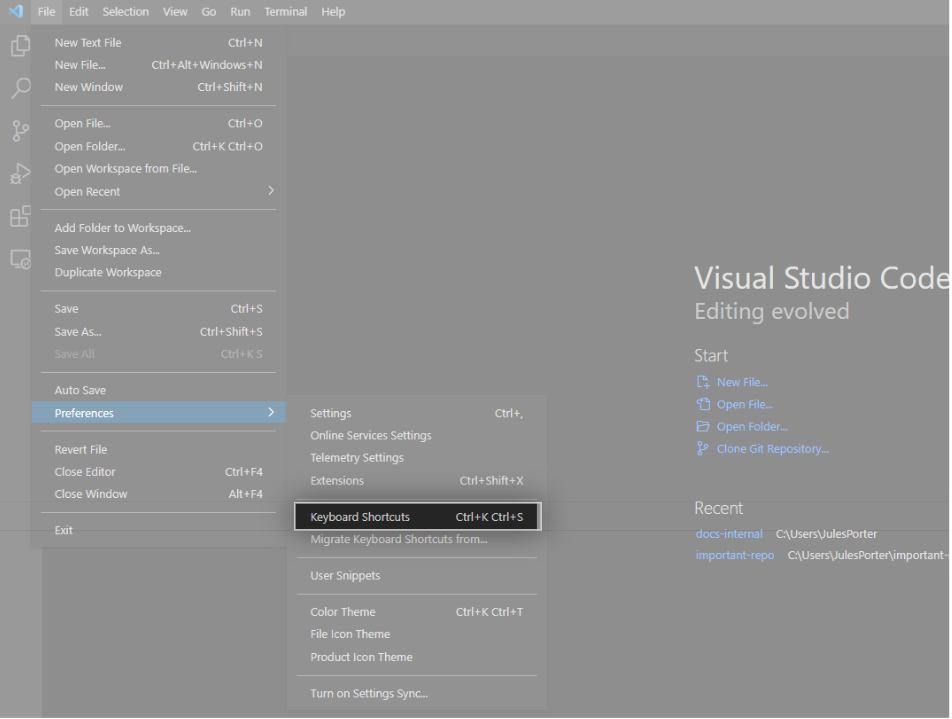
Task: Open the Edit menu
Action: (x=78, y=12)
